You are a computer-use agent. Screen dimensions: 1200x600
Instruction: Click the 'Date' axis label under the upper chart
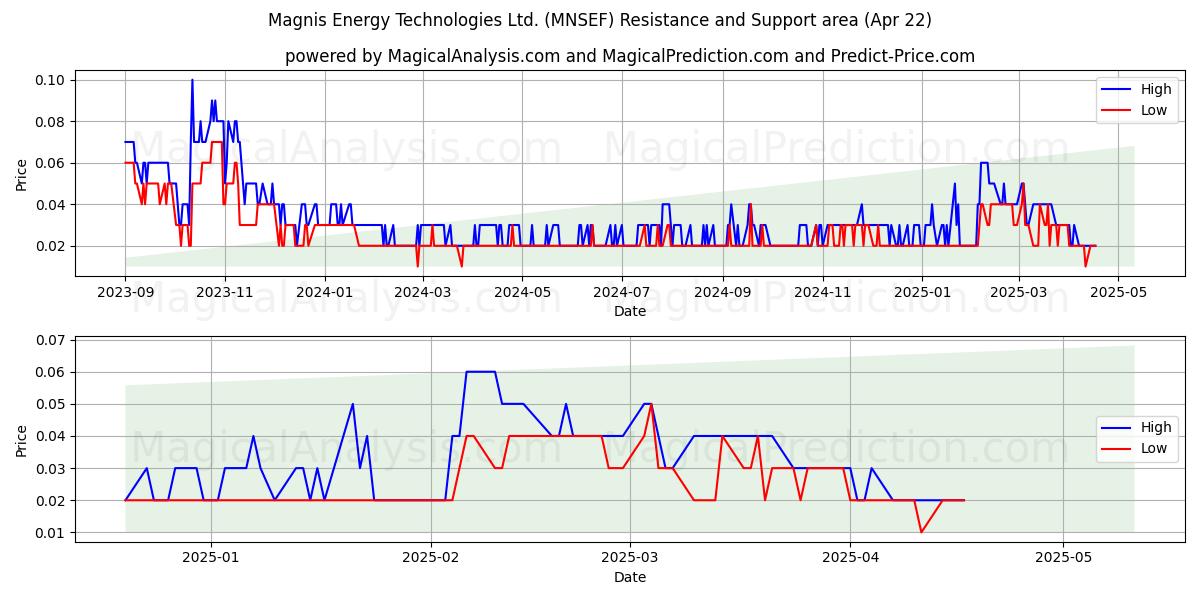pos(630,311)
